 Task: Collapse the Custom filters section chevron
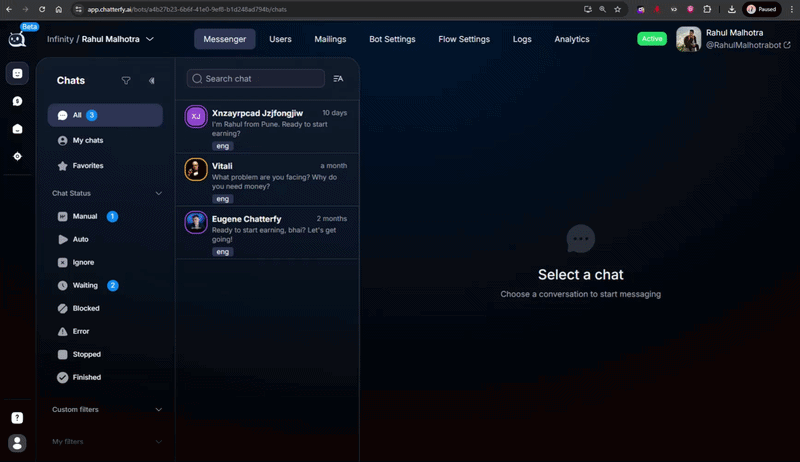[159, 409]
